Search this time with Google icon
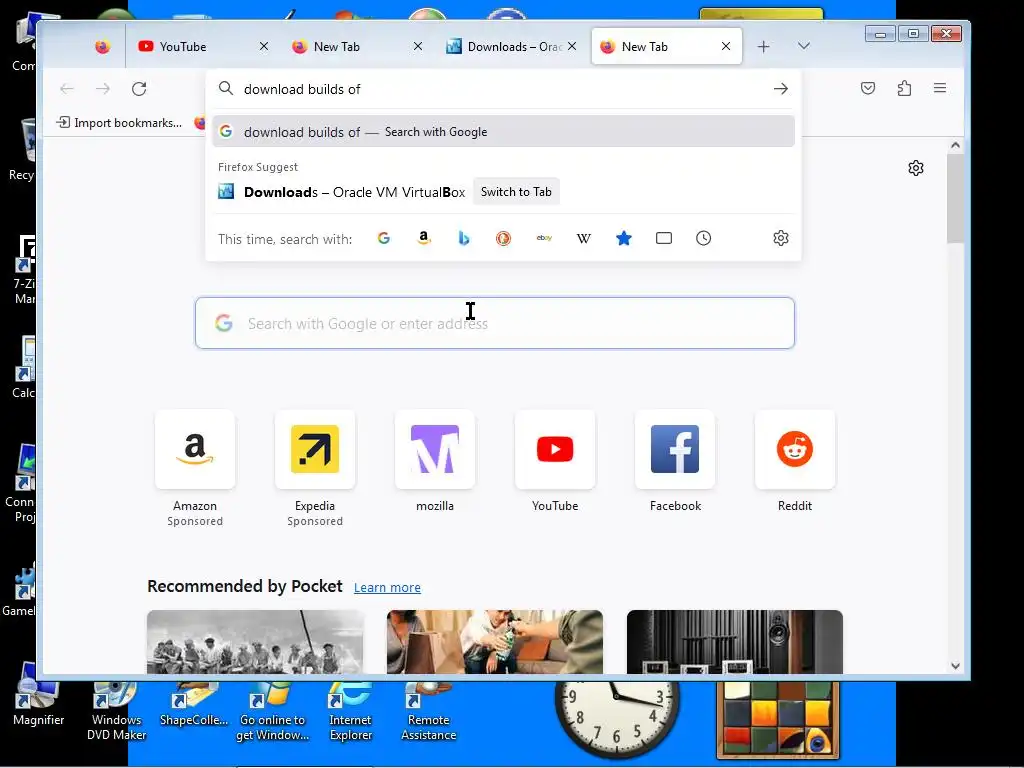 coord(384,238)
